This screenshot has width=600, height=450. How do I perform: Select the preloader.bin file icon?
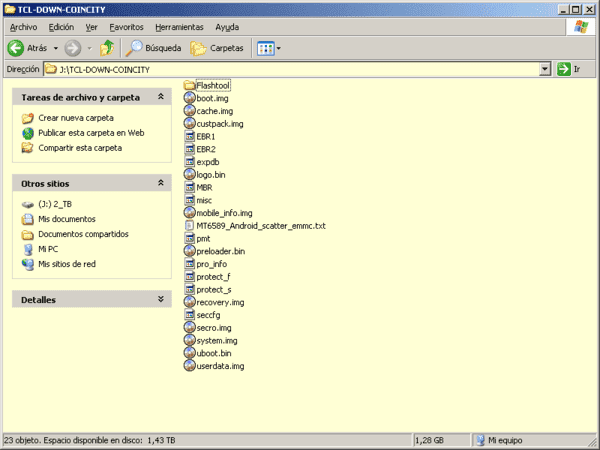(x=189, y=251)
